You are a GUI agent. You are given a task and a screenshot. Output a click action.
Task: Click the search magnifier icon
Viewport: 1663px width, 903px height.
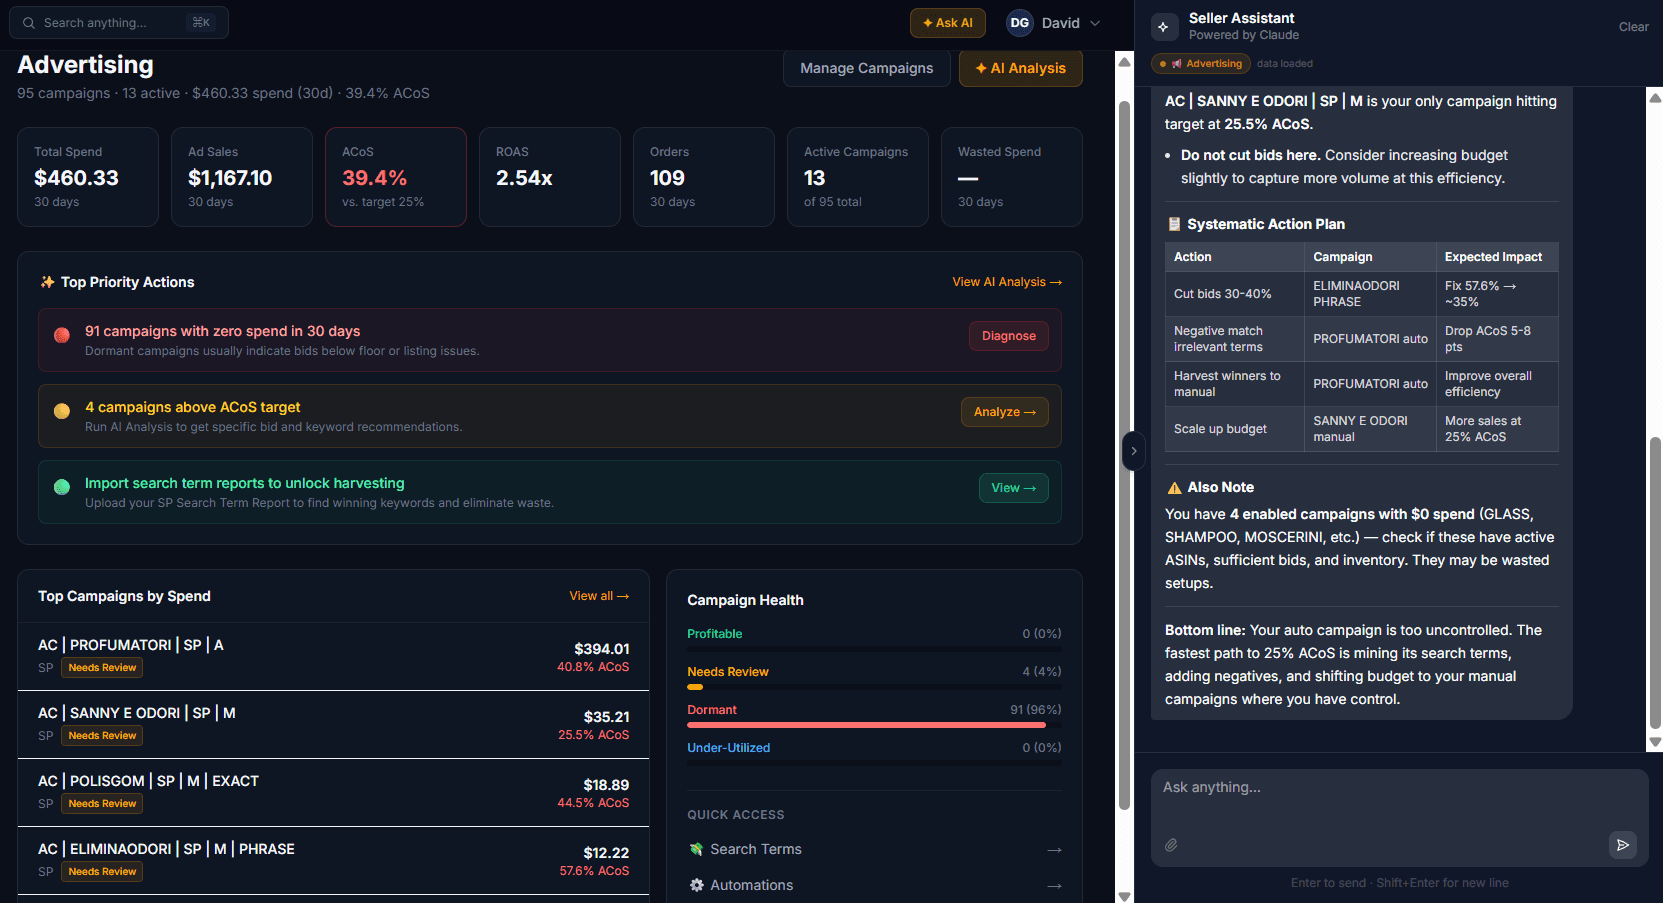29,23
